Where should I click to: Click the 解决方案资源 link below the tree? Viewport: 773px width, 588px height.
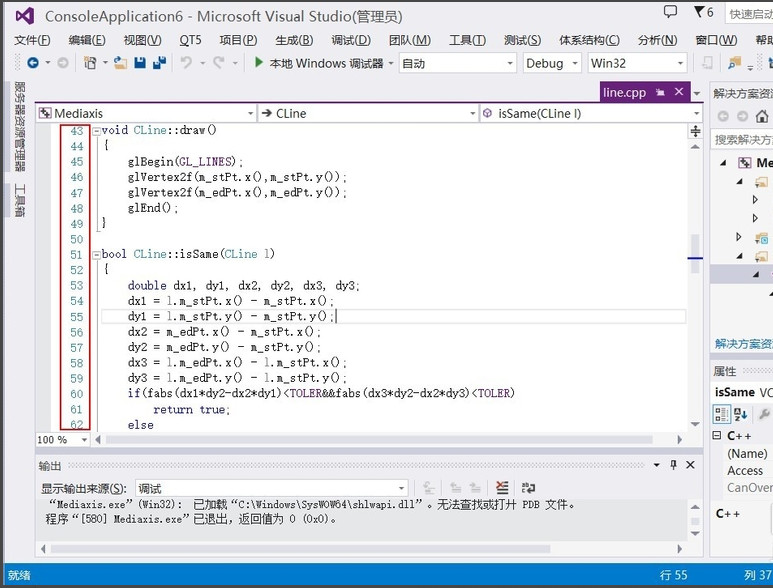coord(743,344)
